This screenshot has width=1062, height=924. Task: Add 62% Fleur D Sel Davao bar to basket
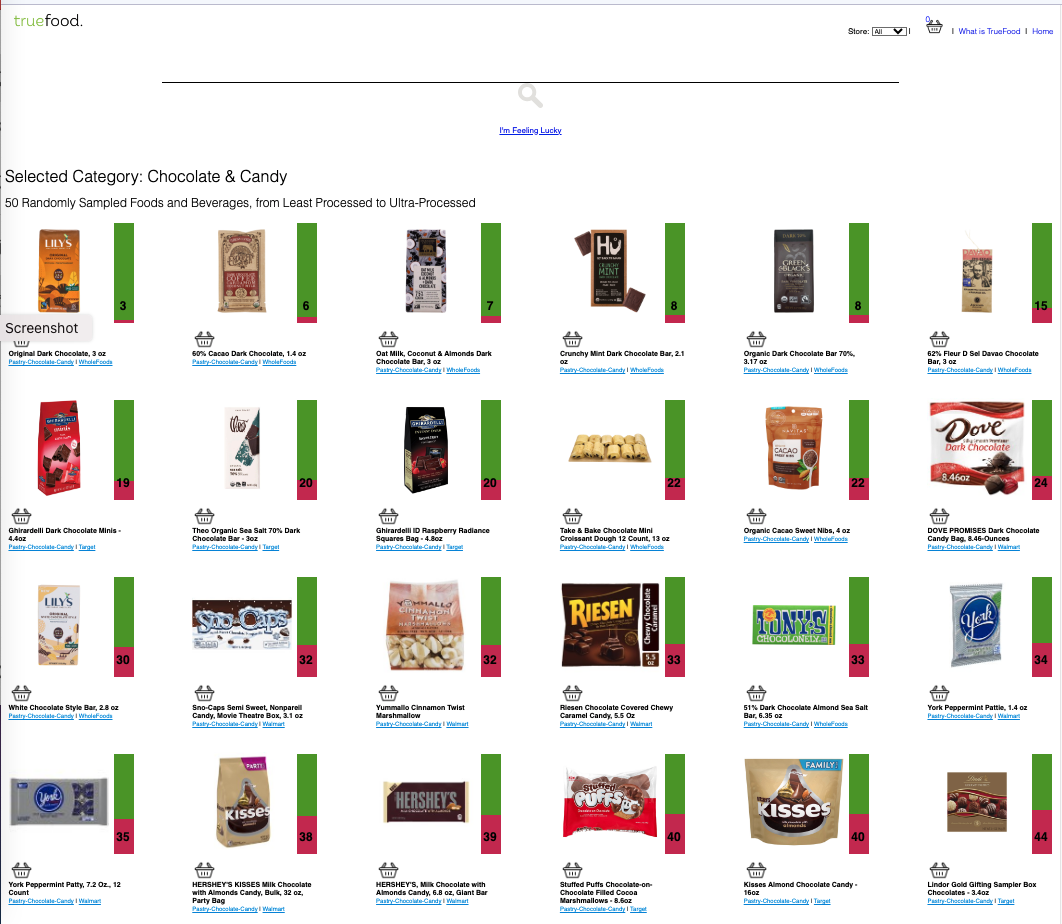pyautogui.click(x=939, y=339)
